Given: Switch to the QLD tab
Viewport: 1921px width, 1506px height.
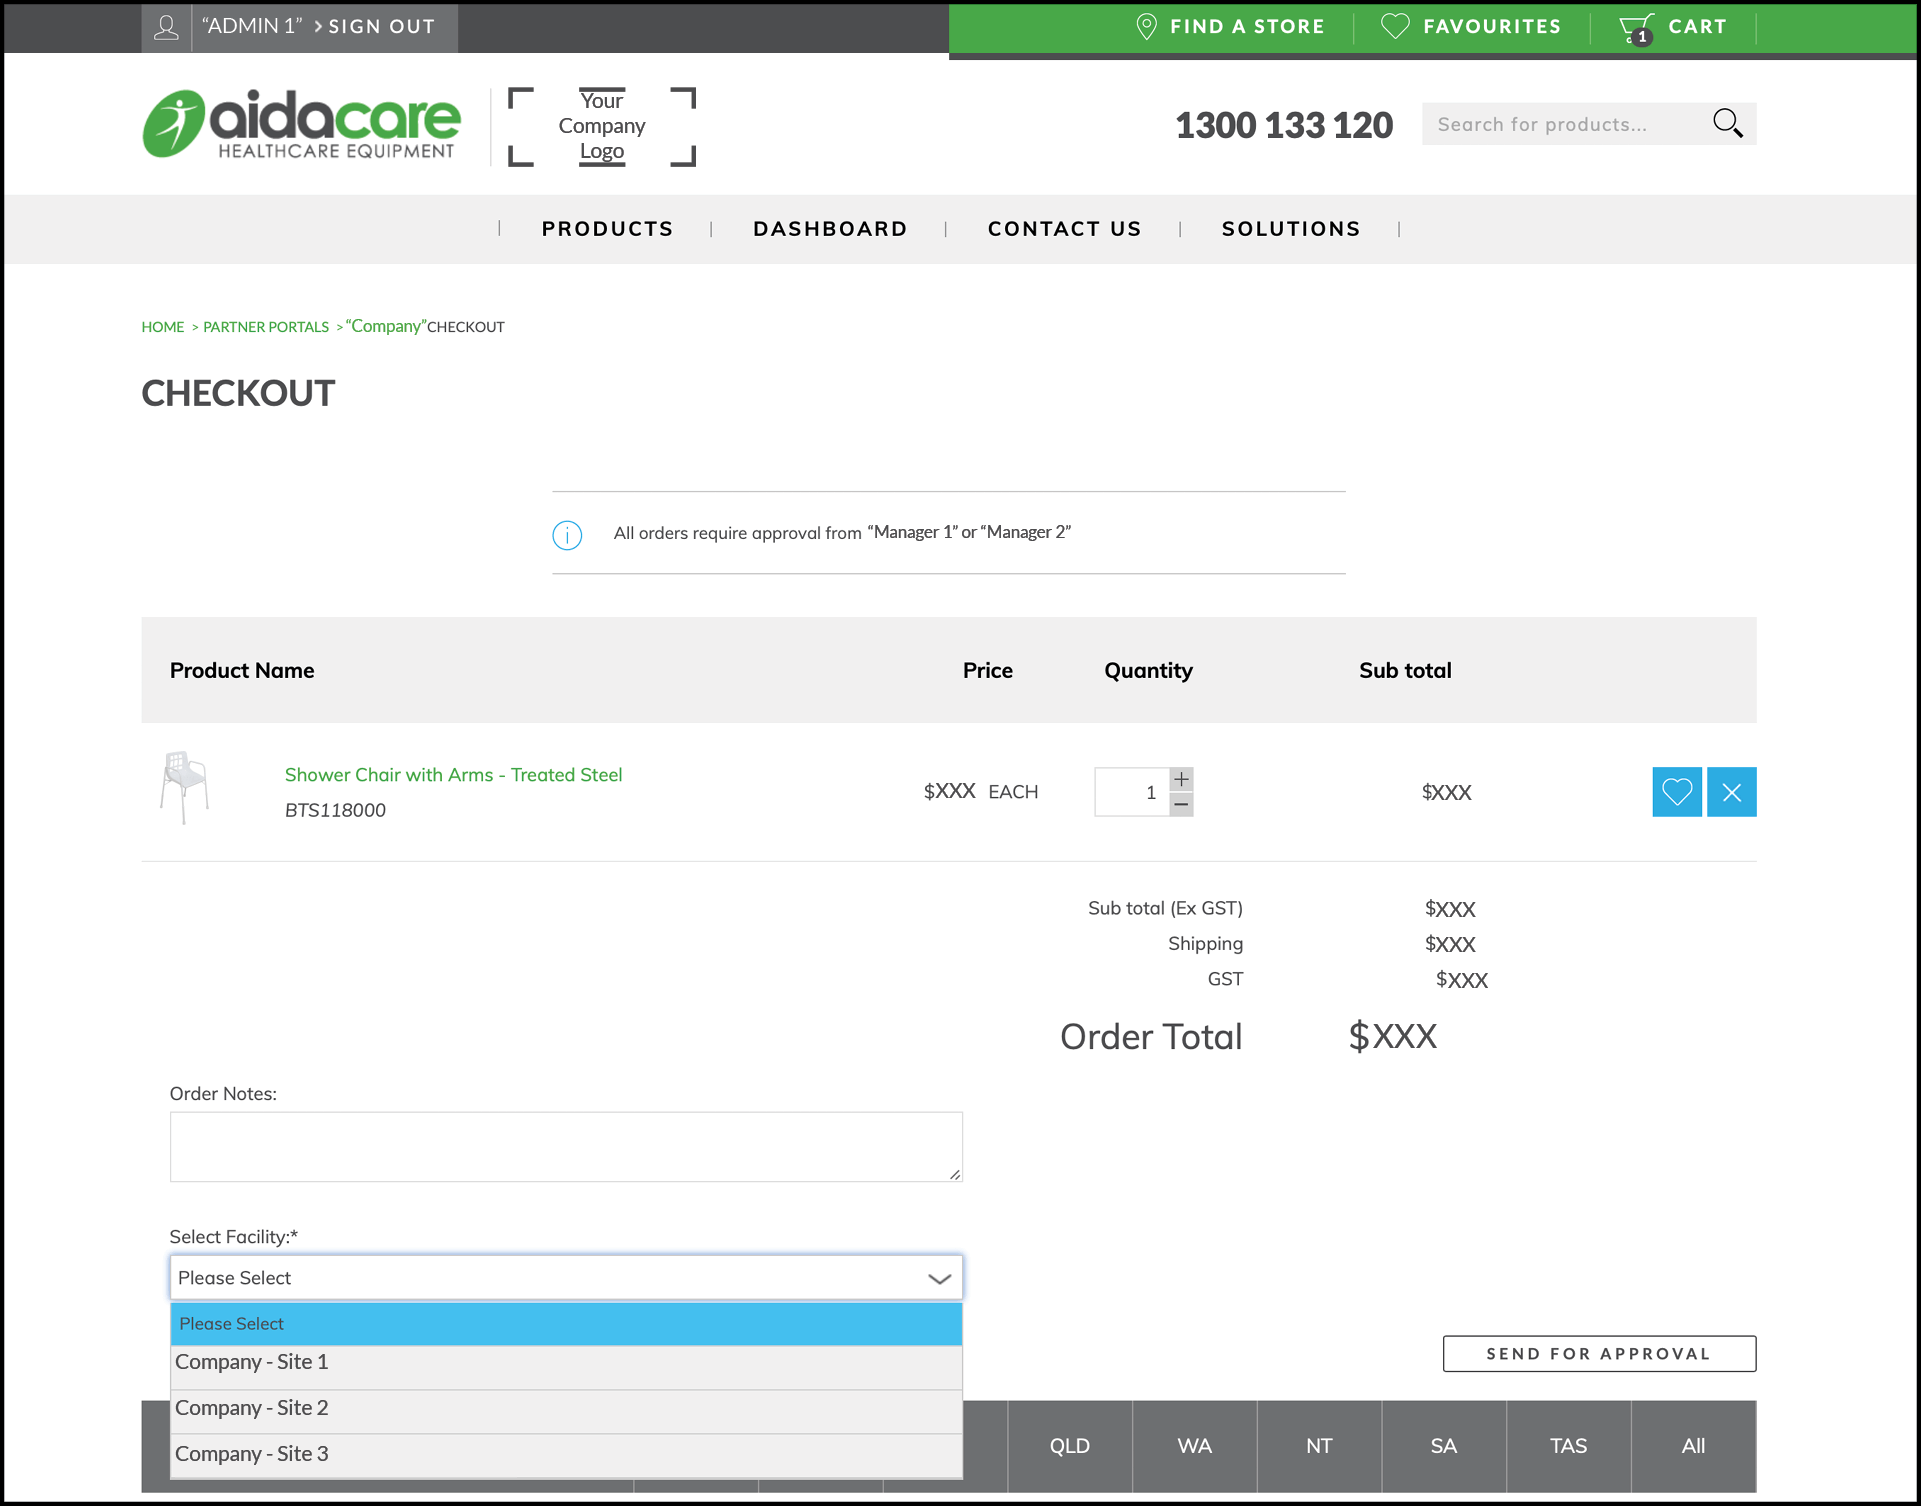Looking at the screenshot, I should 1069,1445.
